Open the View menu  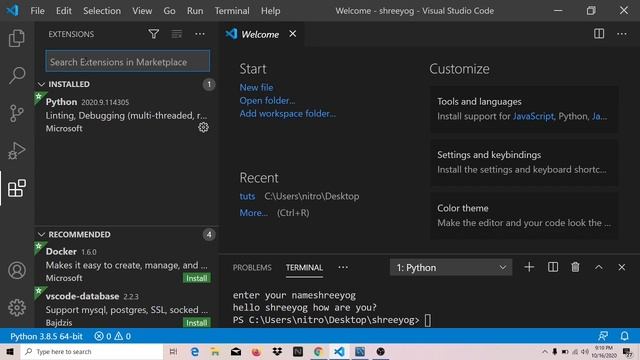point(142,11)
